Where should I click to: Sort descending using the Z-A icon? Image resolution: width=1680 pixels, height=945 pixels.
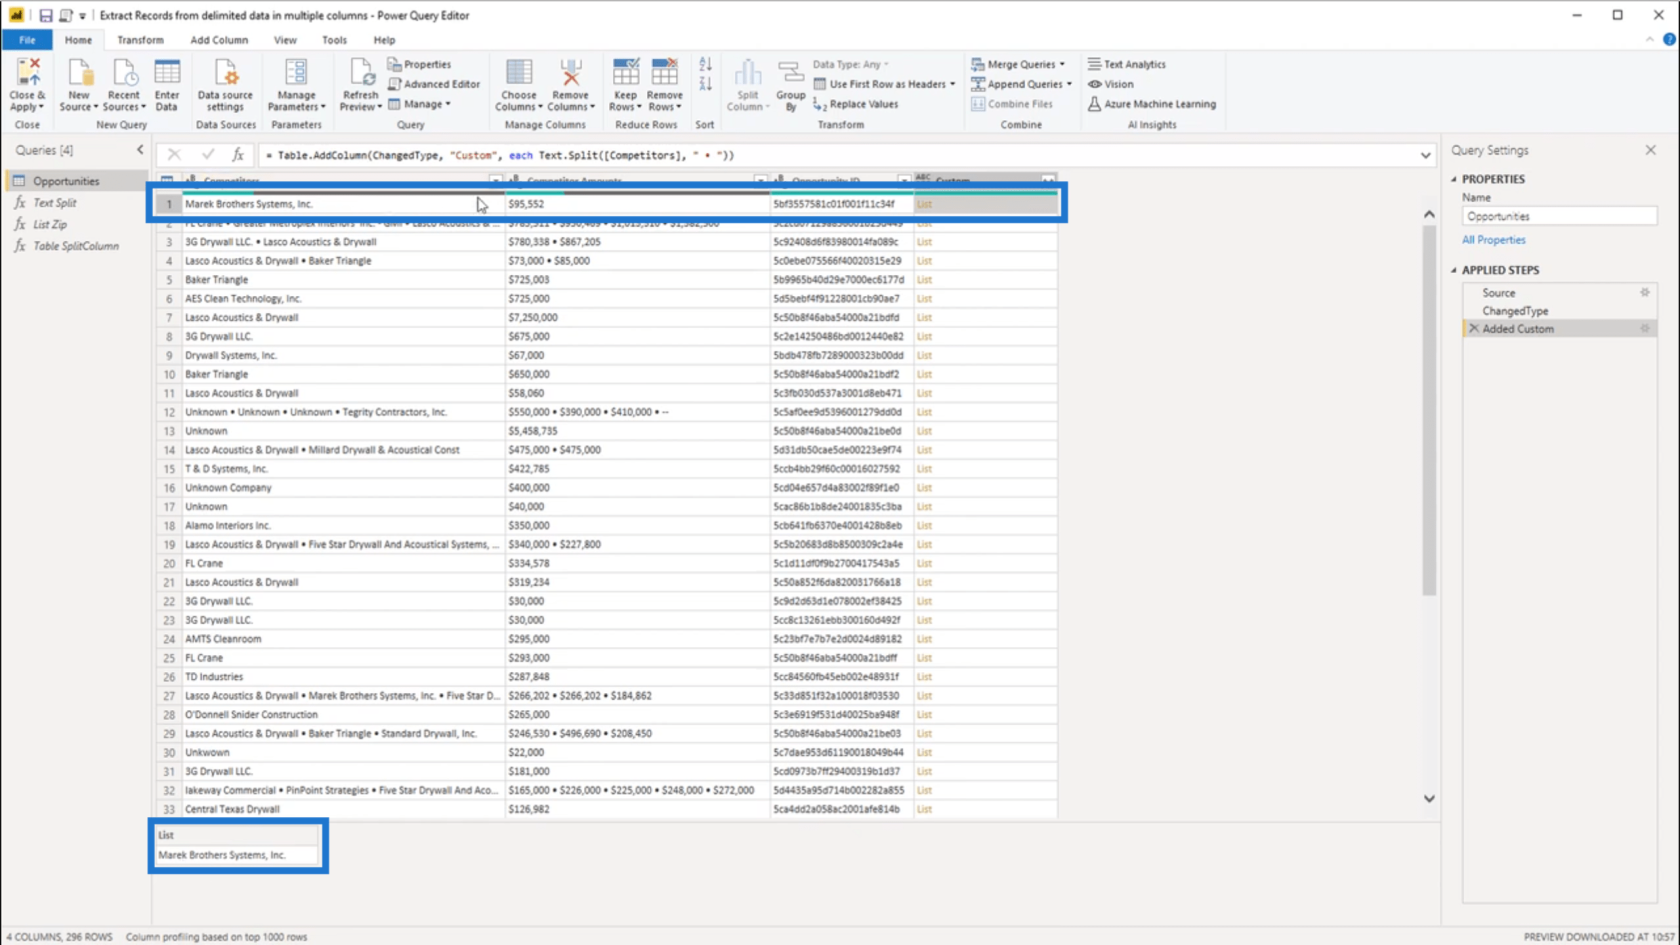705,84
